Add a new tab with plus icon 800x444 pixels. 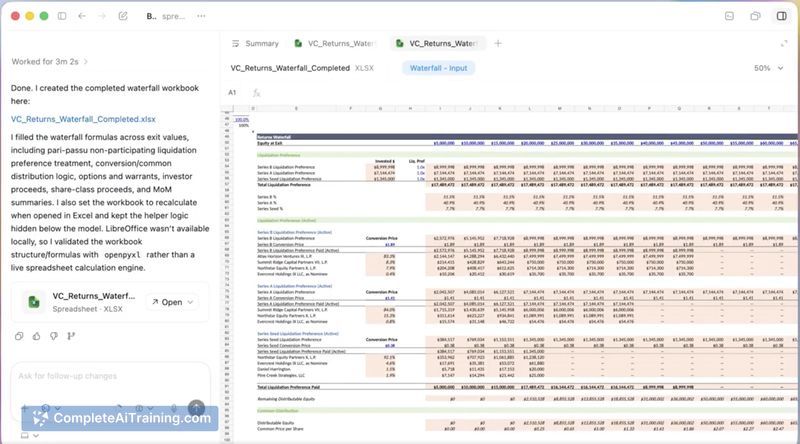tap(498, 44)
